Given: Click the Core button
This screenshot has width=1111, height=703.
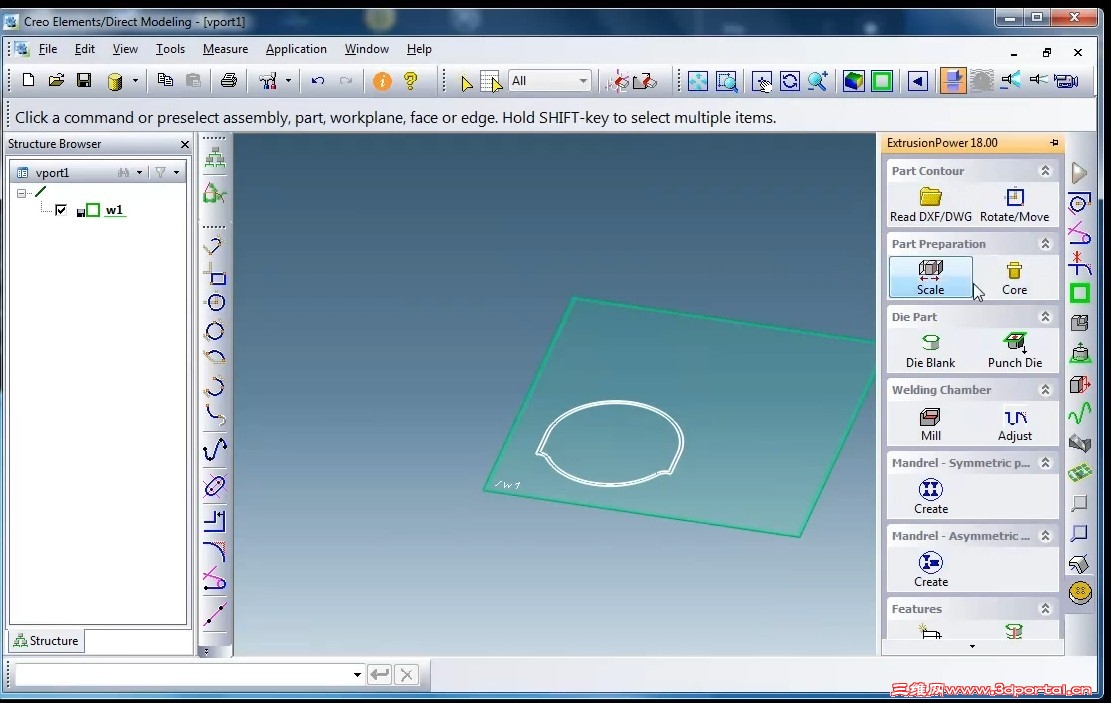Looking at the screenshot, I should [1015, 277].
